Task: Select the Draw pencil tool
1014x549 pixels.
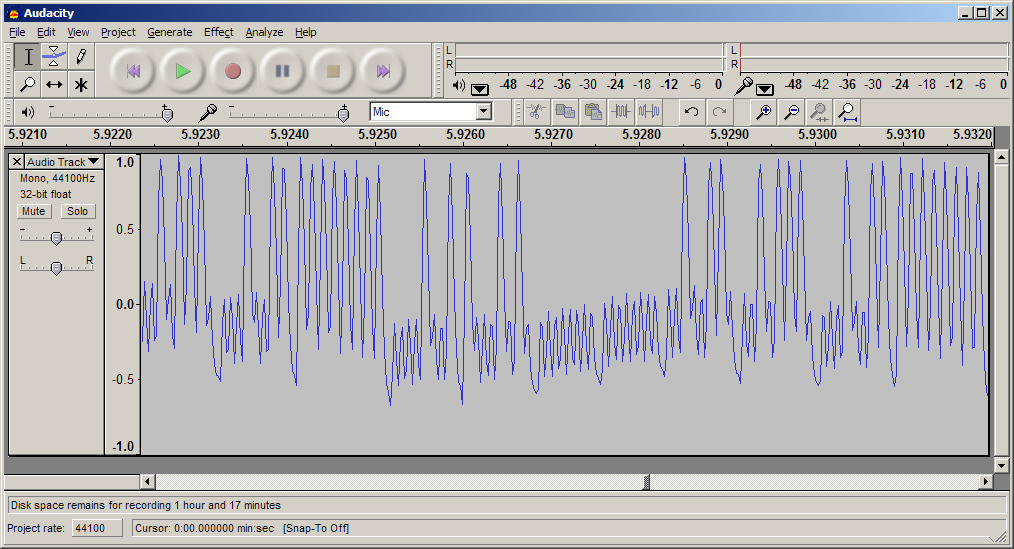Action: tap(81, 57)
